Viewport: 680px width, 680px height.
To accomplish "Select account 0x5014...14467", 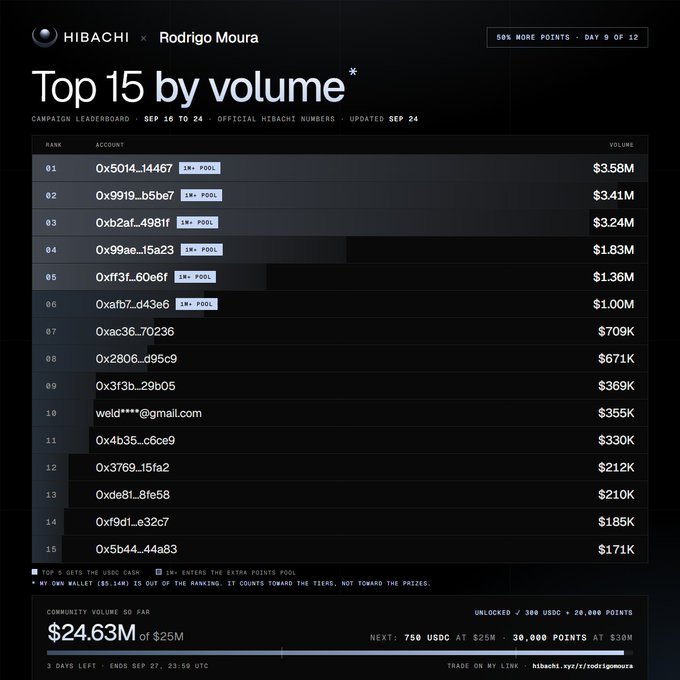I will [134, 168].
